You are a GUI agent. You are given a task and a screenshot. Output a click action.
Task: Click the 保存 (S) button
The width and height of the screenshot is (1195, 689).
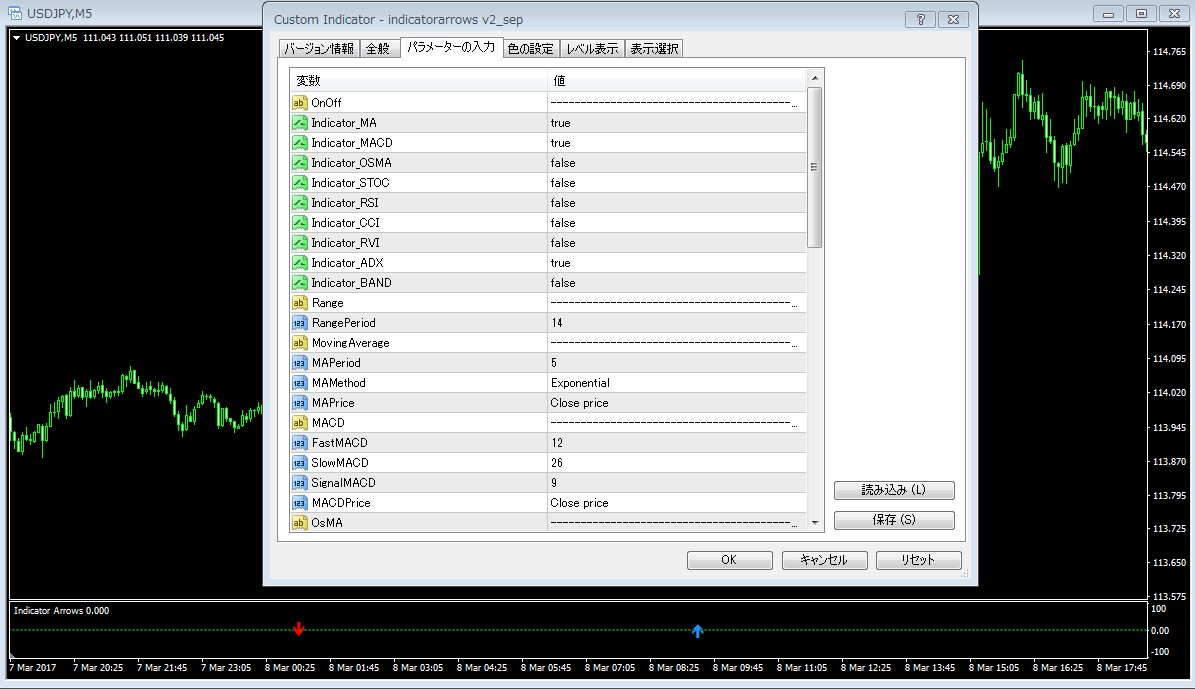894,520
